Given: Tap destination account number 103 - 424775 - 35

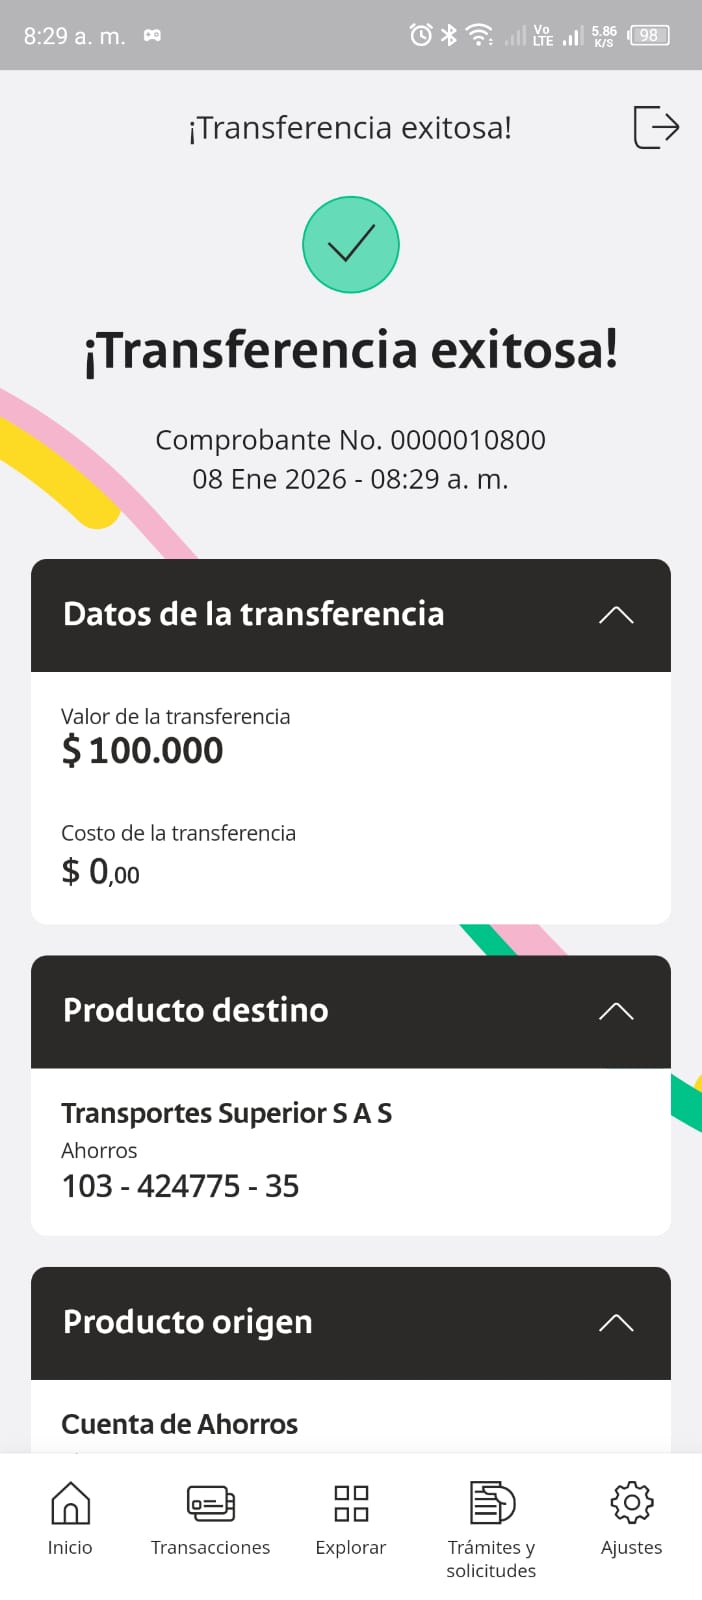Looking at the screenshot, I should coord(180,1186).
